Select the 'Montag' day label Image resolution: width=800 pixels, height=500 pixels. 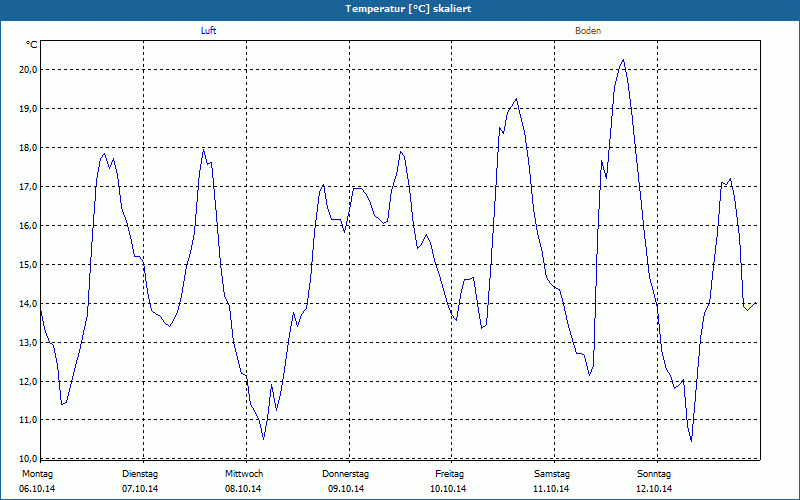pos(37,474)
